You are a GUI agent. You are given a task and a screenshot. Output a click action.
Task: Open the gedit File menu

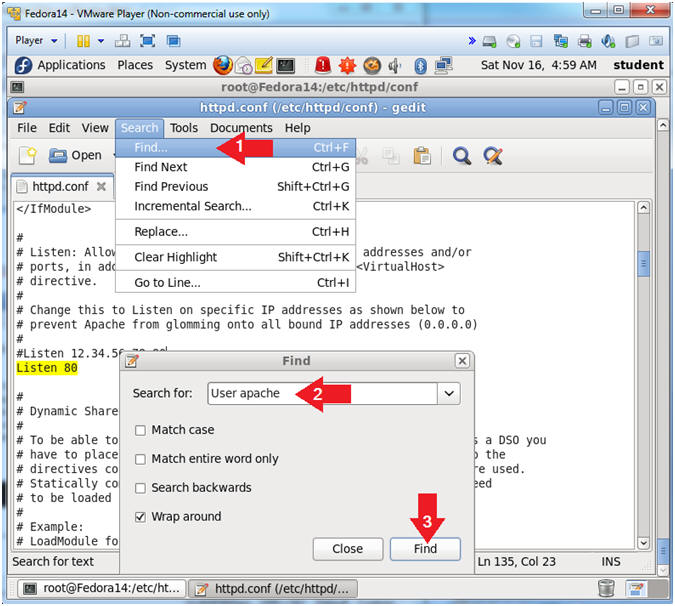point(27,128)
